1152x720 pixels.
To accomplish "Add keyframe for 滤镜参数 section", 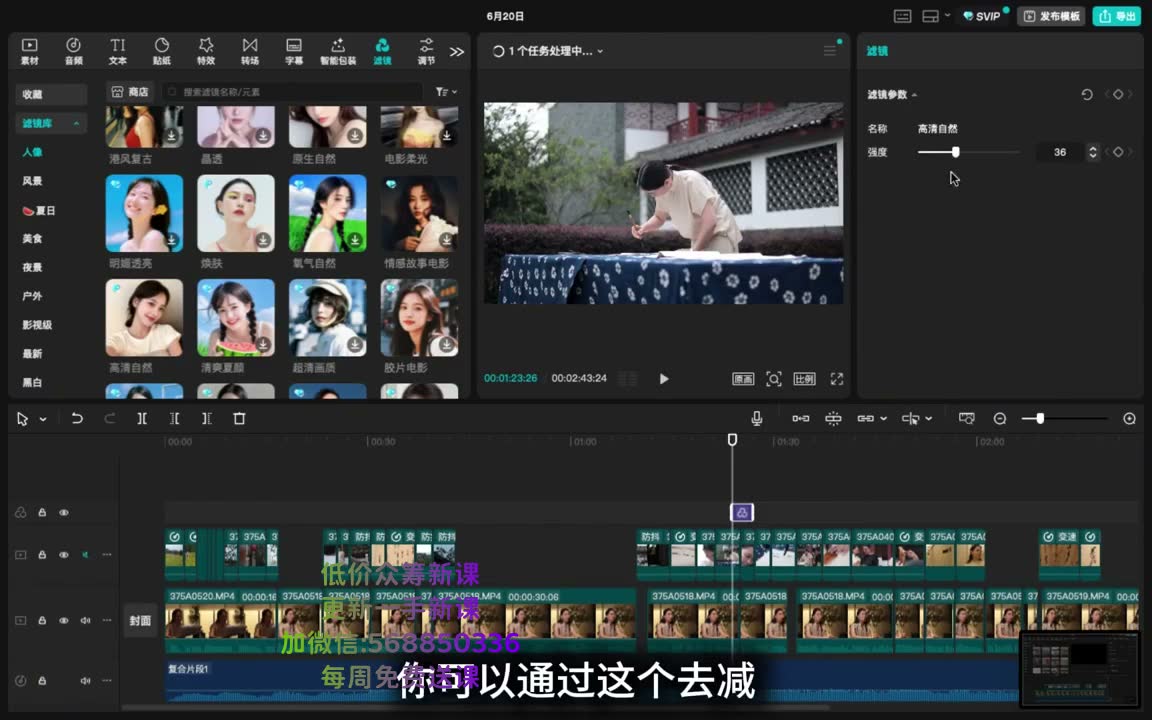I will click(1117, 94).
